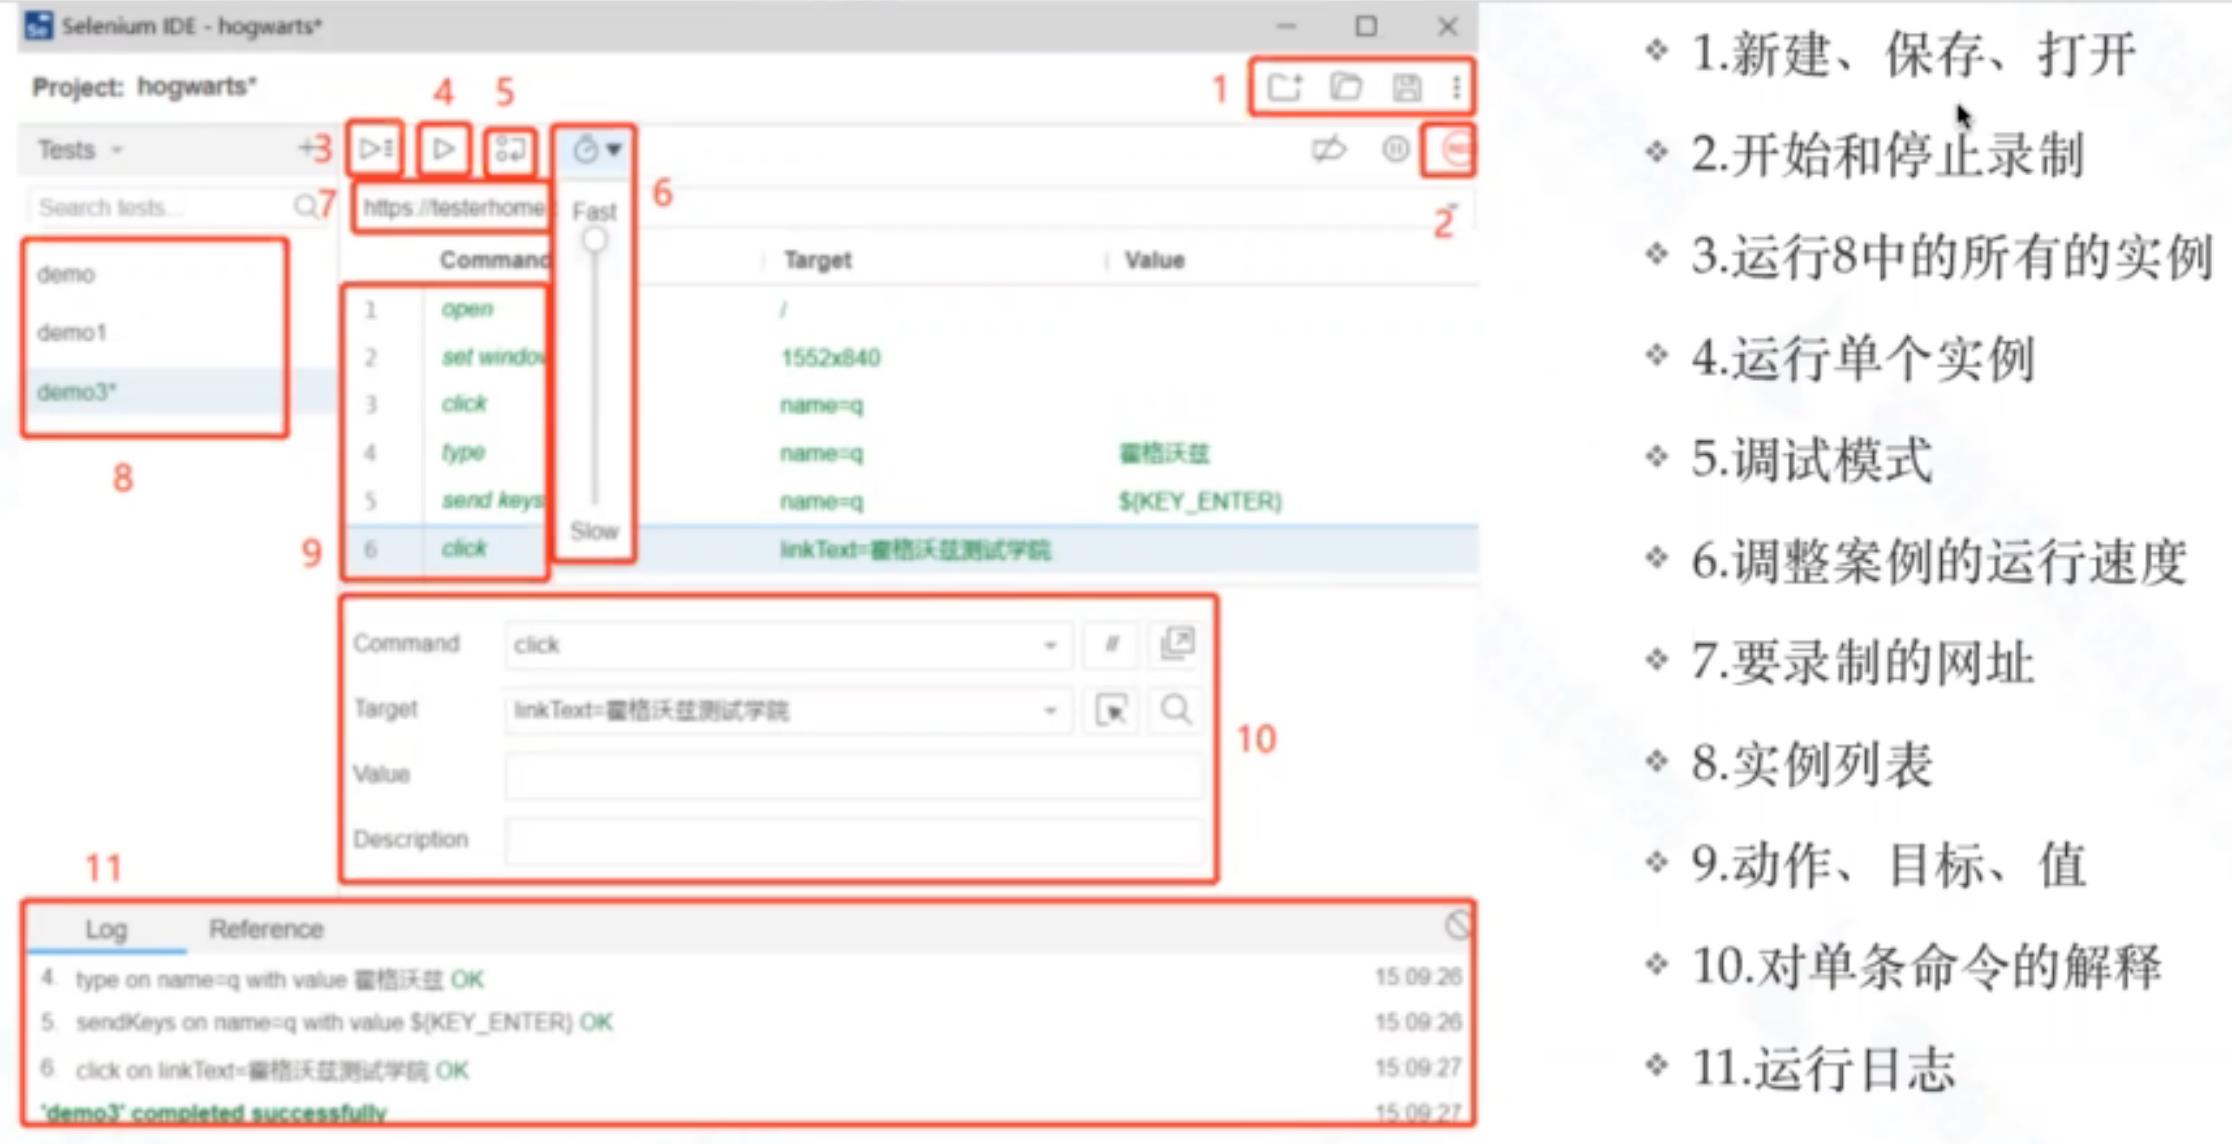The image size is (2232, 1144).
Task: Toggle opens-new-window configuration icon
Action: pos(1177,644)
